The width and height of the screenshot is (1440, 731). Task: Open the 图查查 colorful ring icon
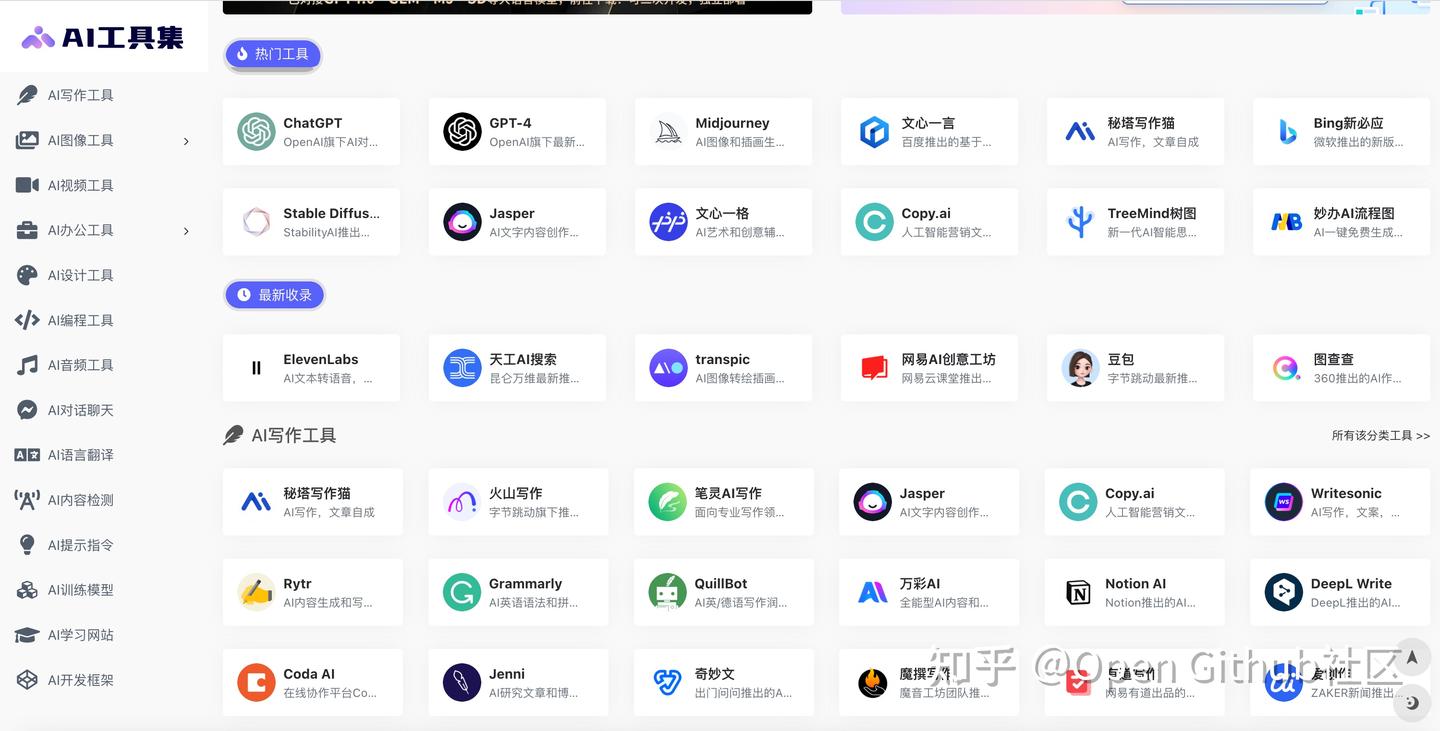click(1286, 368)
